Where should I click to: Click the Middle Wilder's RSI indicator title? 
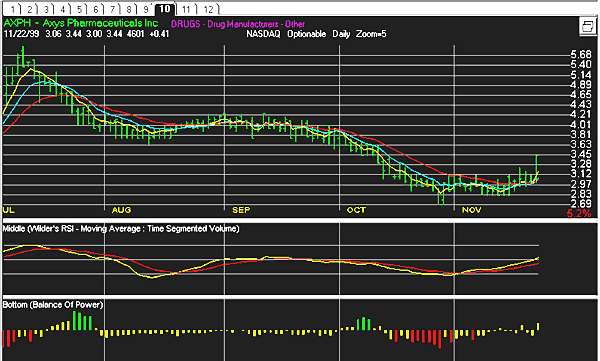coord(121,229)
